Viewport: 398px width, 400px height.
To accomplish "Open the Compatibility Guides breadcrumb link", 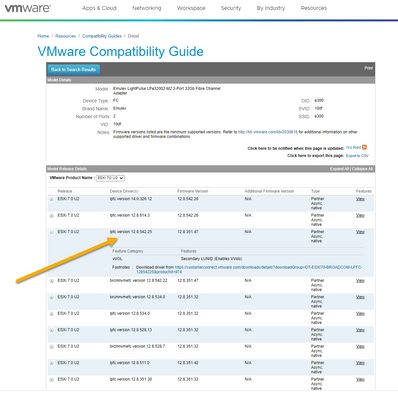I will click(102, 36).
